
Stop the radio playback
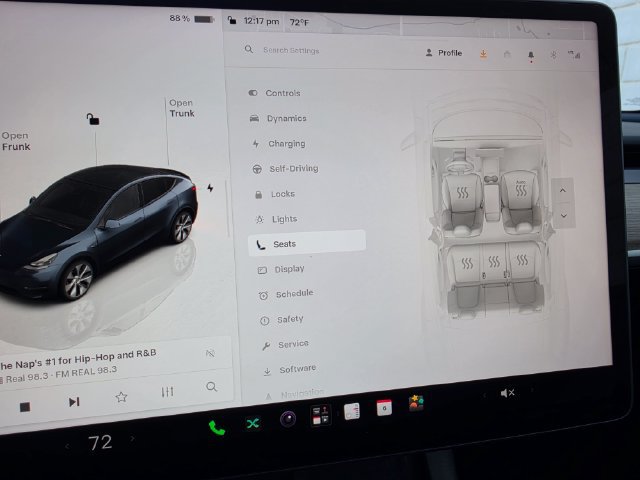(x=25, y=407)
